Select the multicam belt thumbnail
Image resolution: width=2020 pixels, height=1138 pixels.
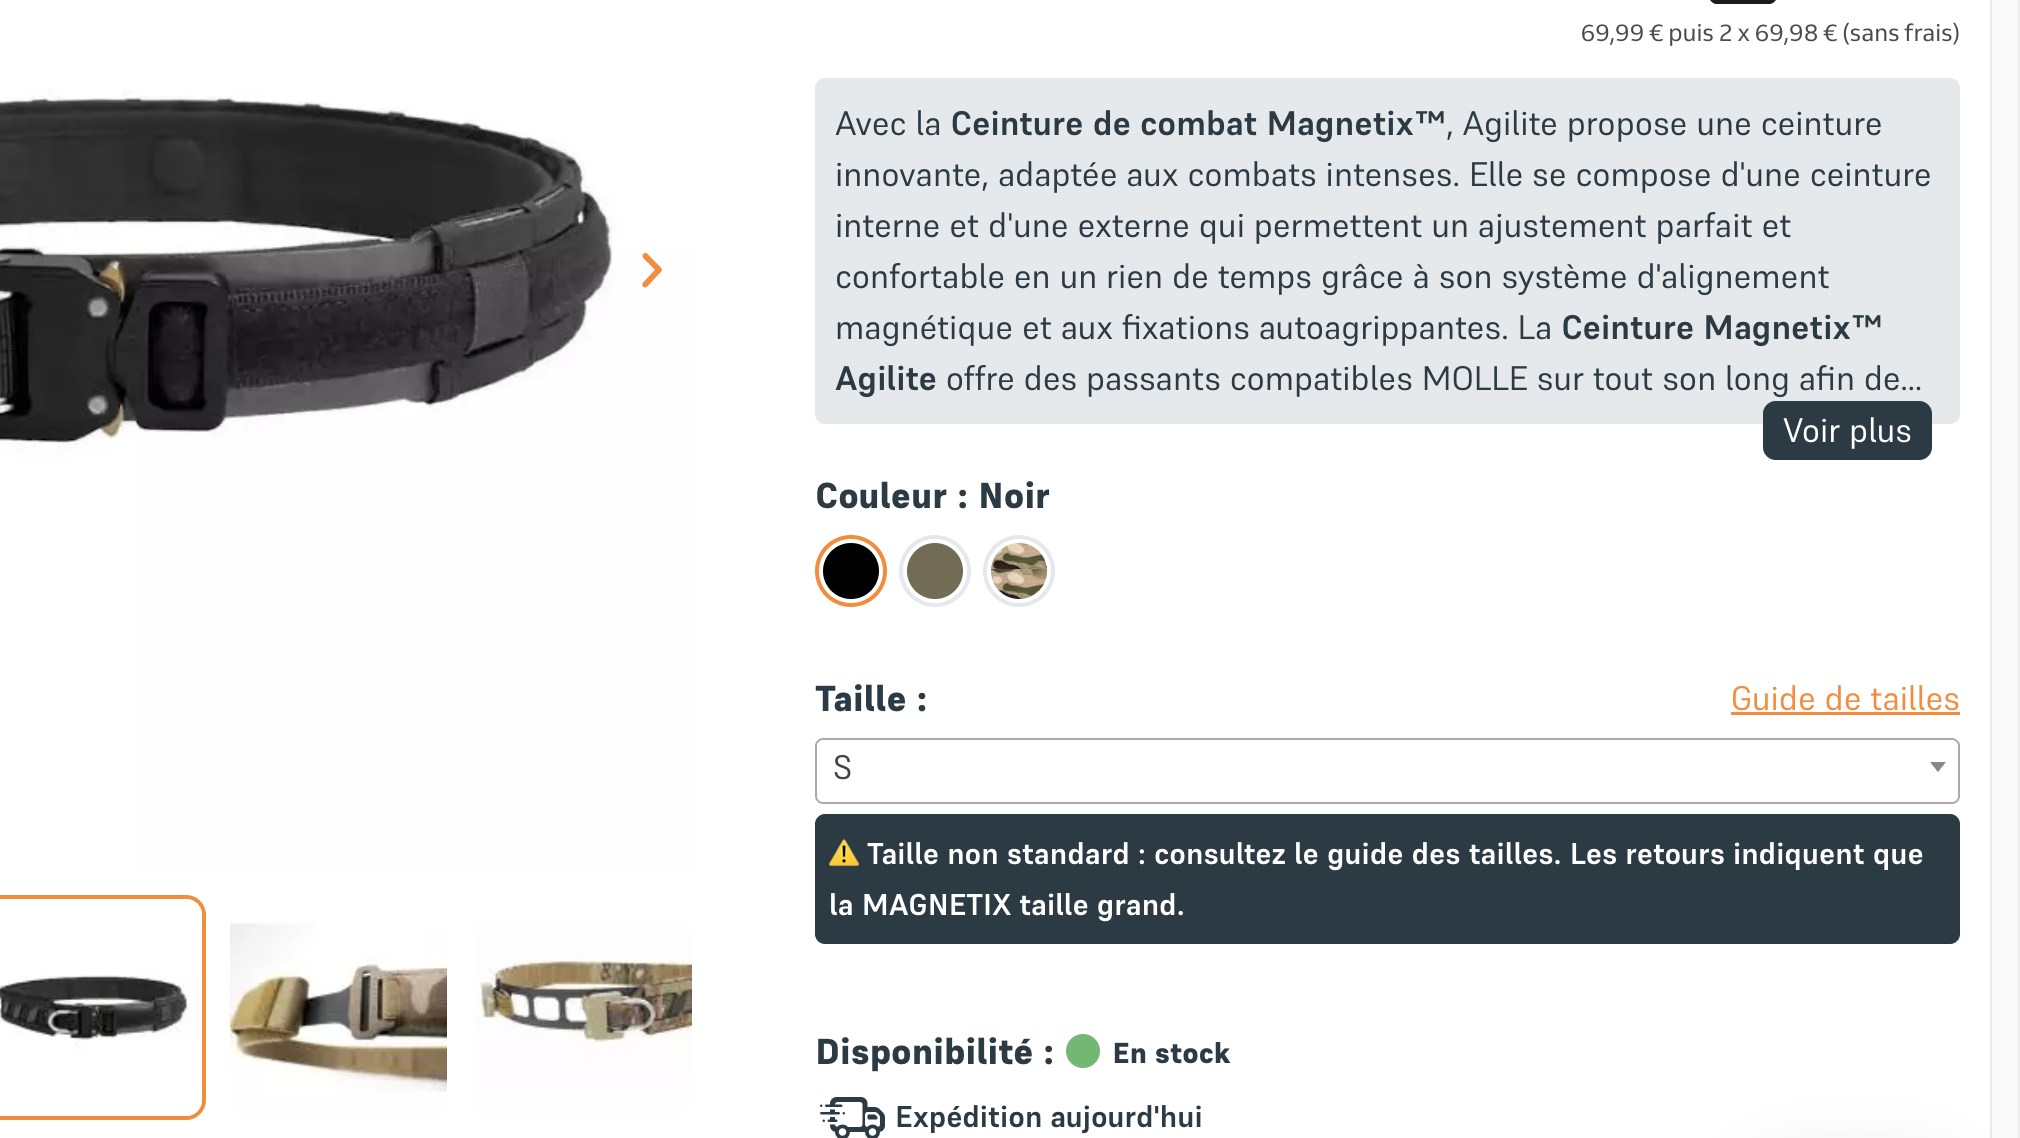[x=584, y=1007]
